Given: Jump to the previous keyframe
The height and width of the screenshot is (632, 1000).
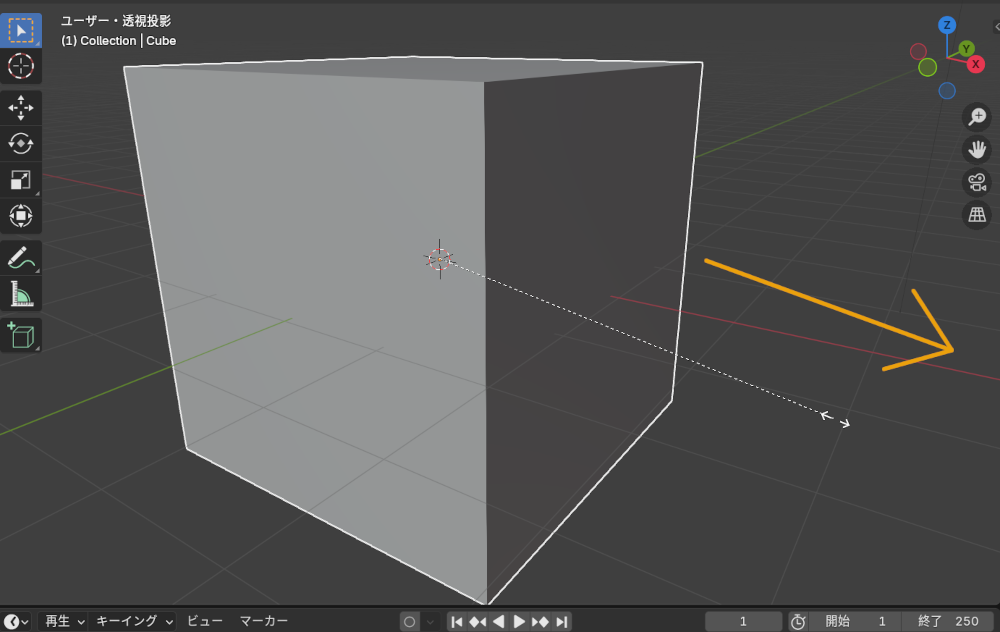Looking at the screenshot, I should pyautogui.click(x=478, y=621).
